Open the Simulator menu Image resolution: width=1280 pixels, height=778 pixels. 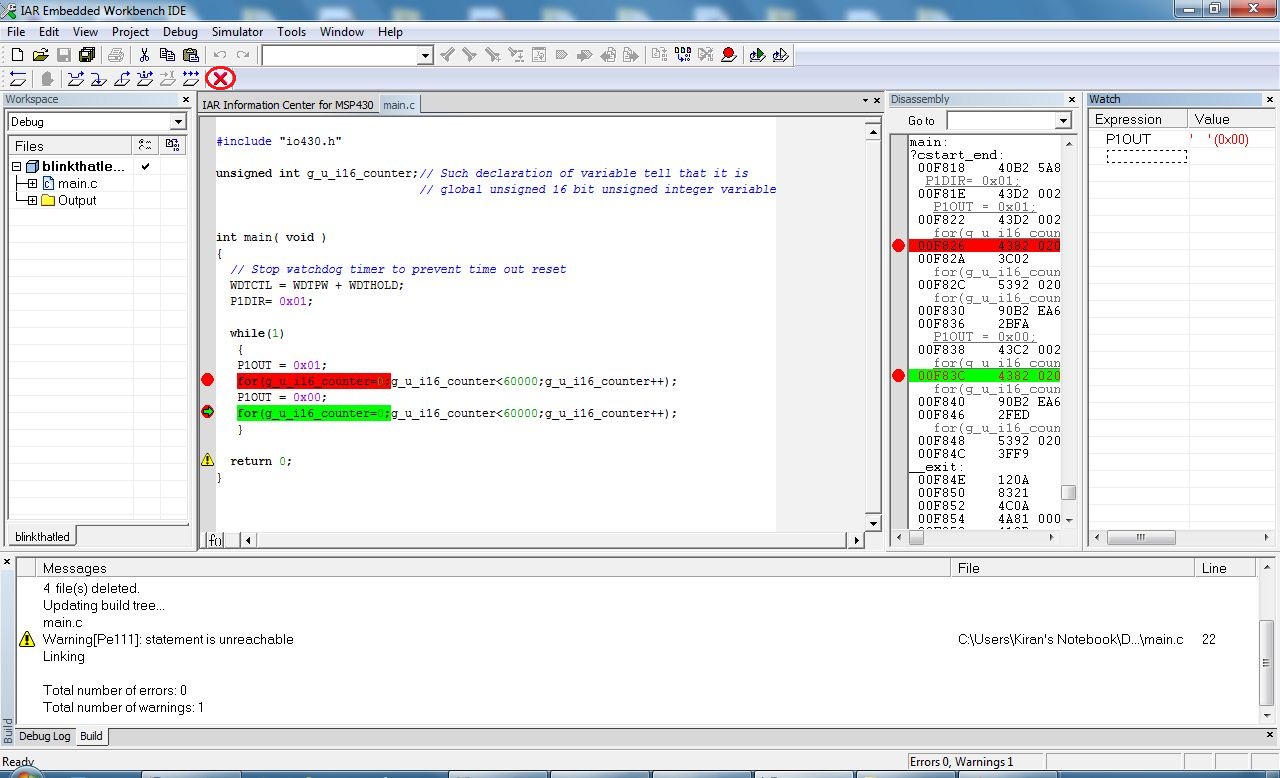[x=237, y=31]
